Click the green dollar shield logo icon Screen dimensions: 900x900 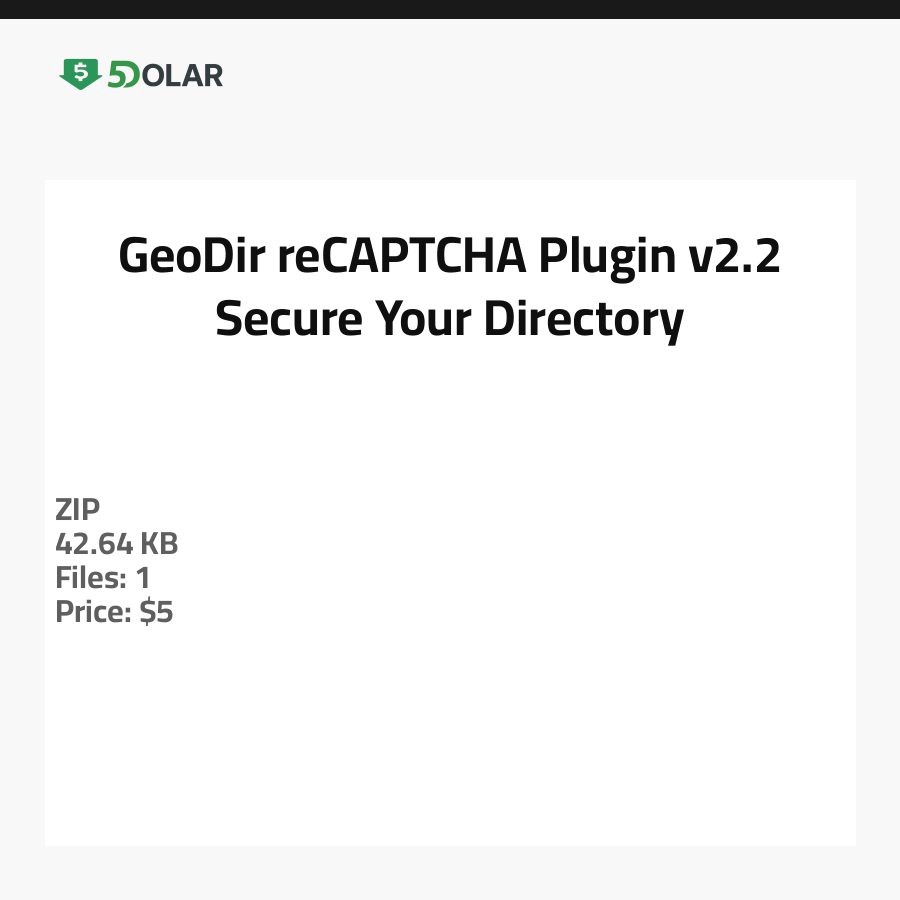click(80, 74)
